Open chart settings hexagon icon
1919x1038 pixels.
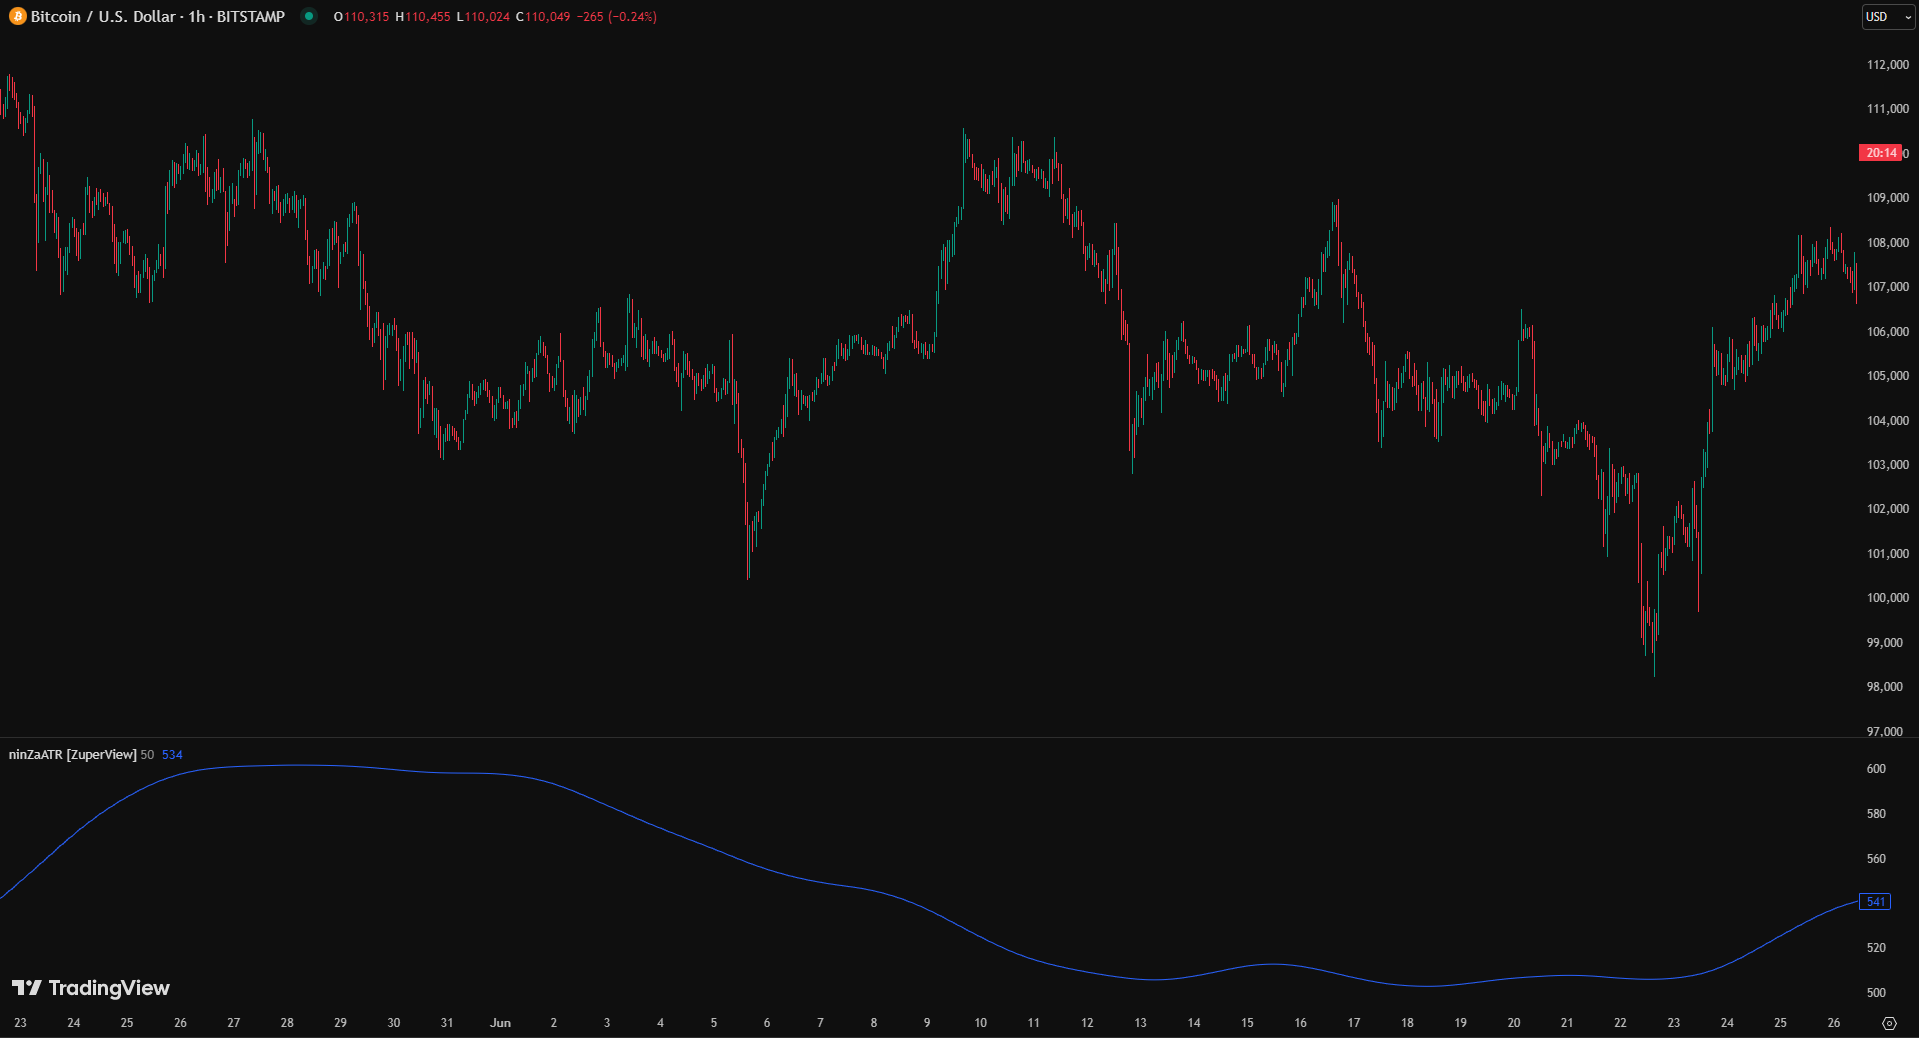1889,1023
